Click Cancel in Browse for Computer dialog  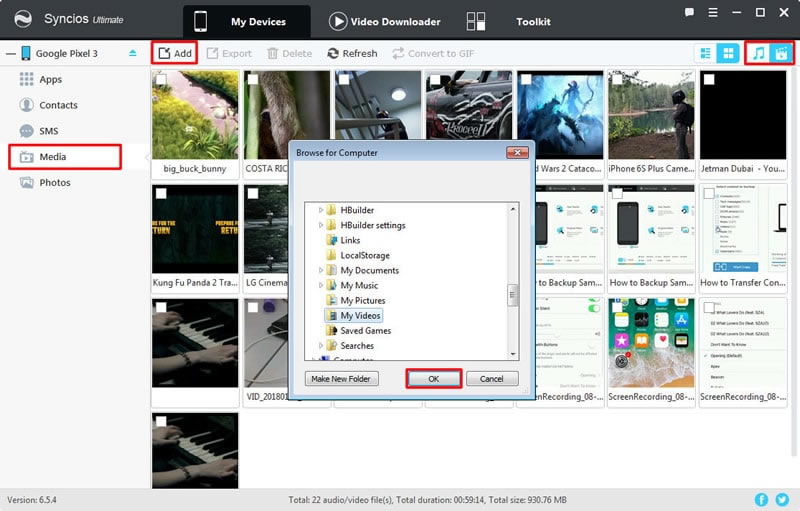click(492, 379)
